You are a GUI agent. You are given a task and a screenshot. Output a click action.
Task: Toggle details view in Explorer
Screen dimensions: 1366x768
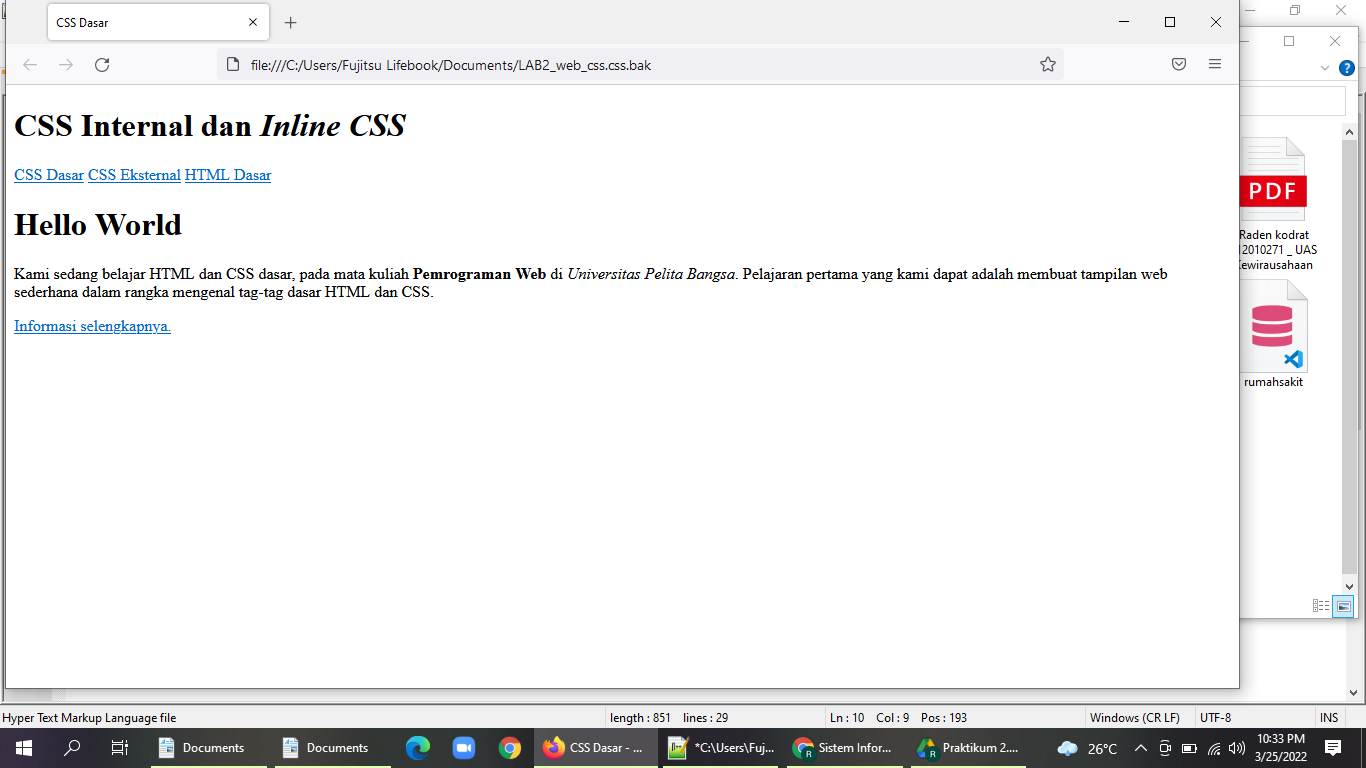click(x=1321, y=606)
